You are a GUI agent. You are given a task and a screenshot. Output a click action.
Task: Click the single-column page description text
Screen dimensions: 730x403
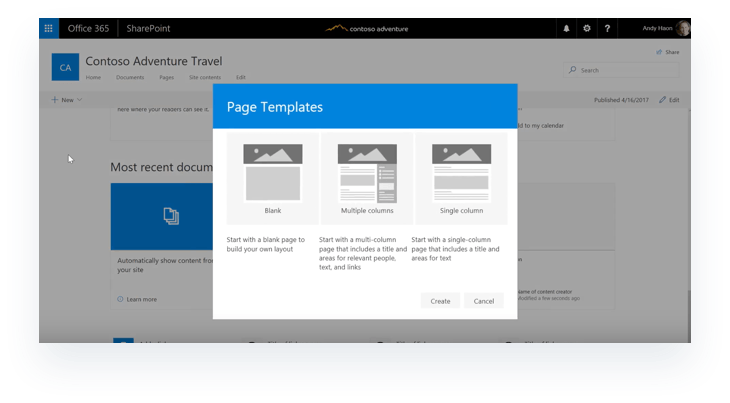coord(455,249)
